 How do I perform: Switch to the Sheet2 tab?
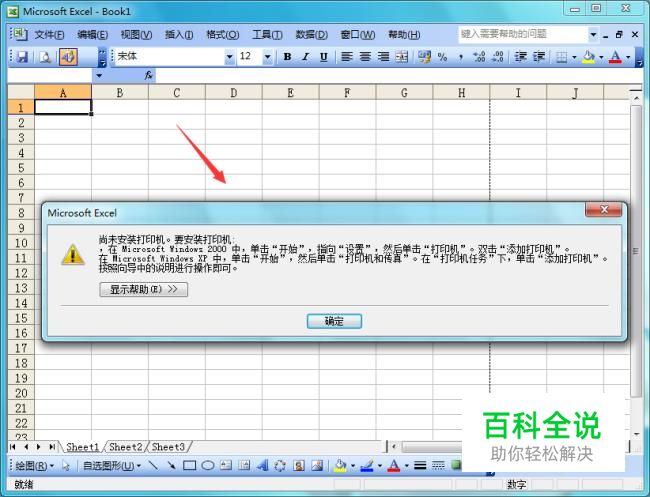(x=126, y=447)
